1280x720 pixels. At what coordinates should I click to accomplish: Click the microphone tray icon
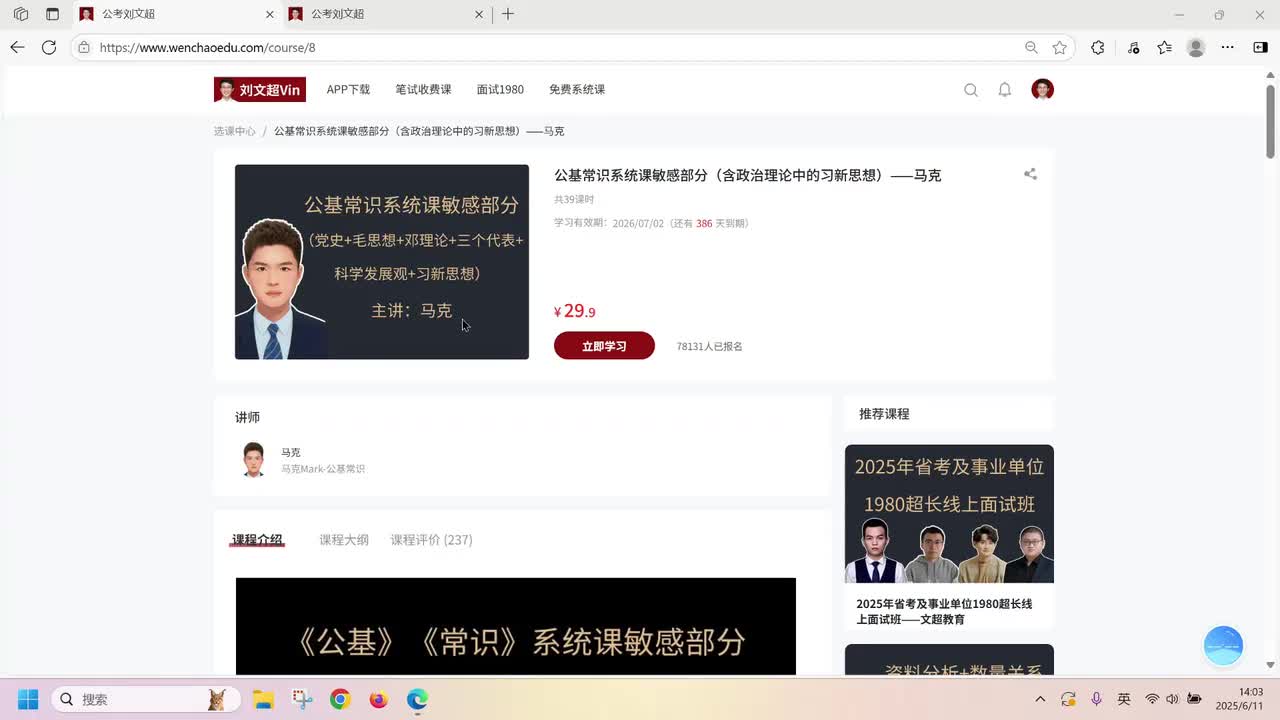click(1096, 699)
